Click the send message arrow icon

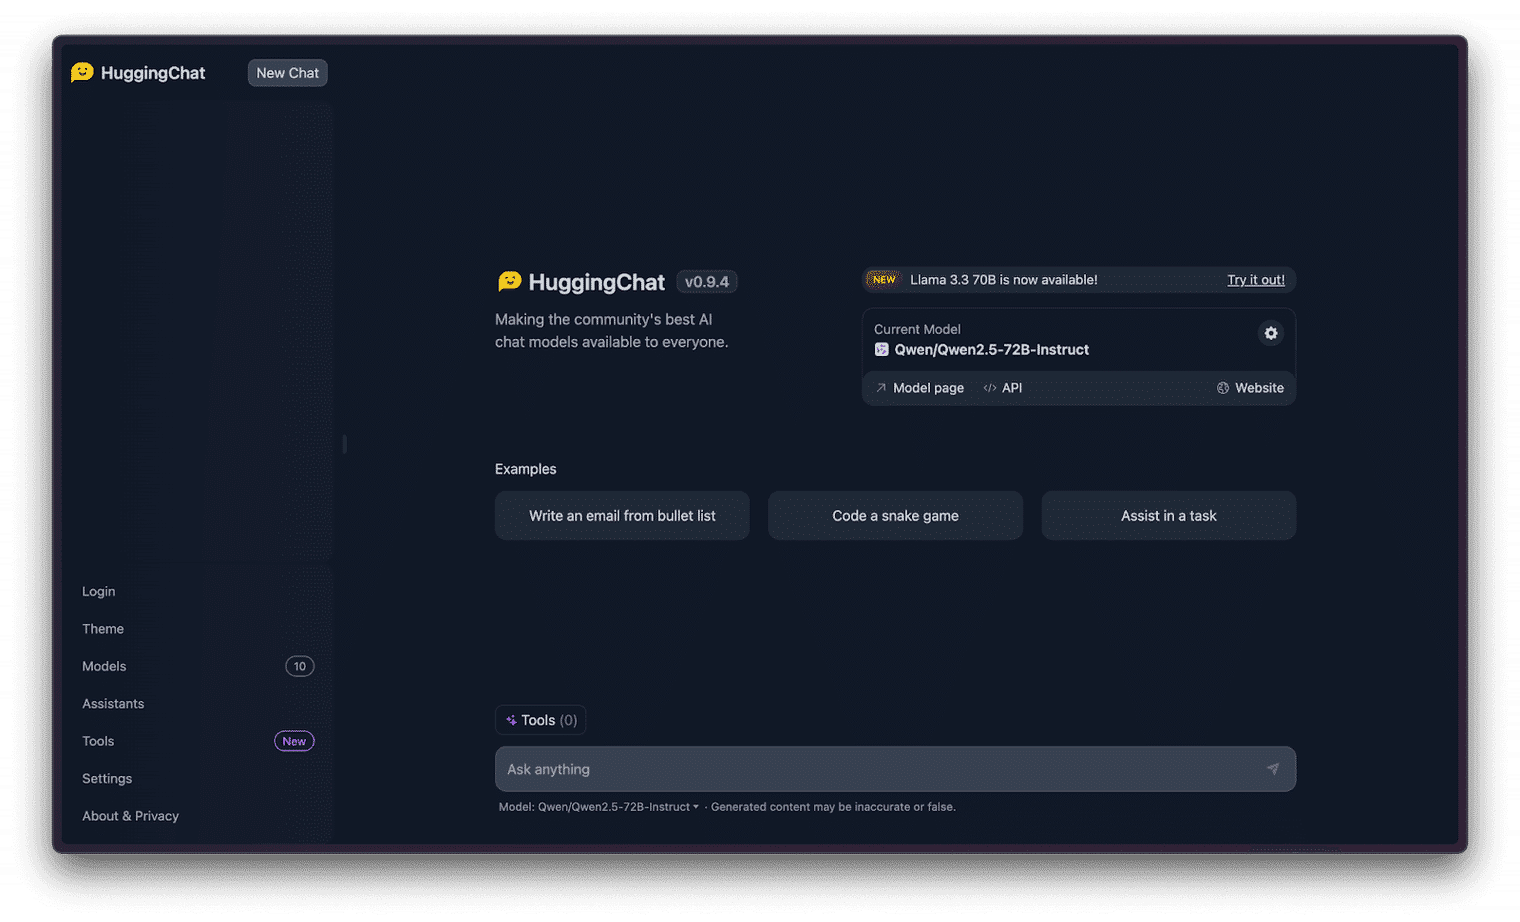click(1272, 769)
